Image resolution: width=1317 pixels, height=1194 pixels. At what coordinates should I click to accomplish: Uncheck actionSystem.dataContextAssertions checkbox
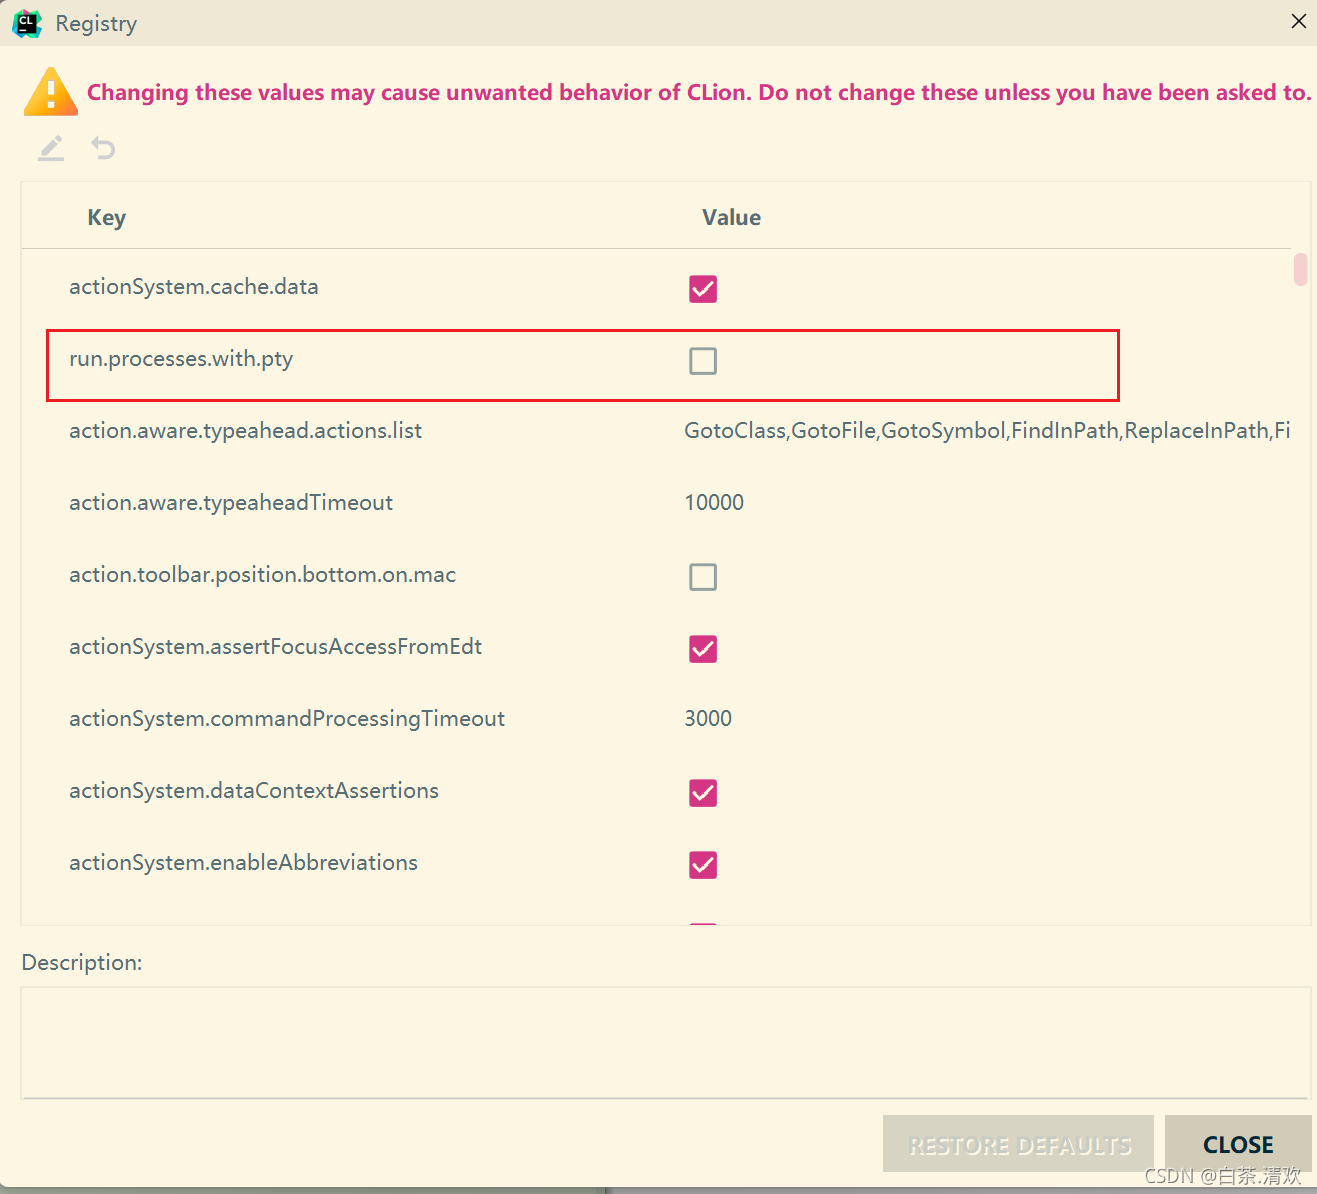point(703,793)
